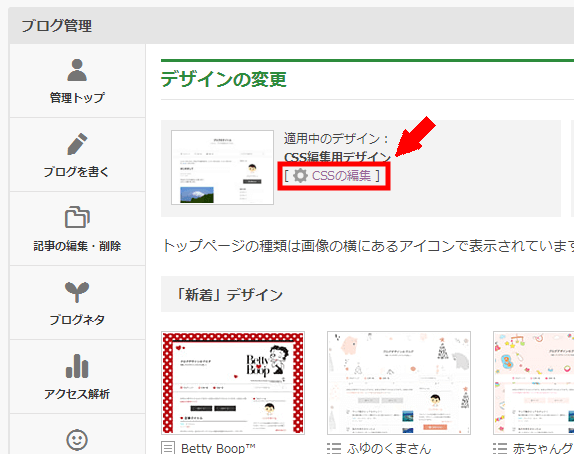Click the ふゆのくまさん design name

click(x=389, y=448)
